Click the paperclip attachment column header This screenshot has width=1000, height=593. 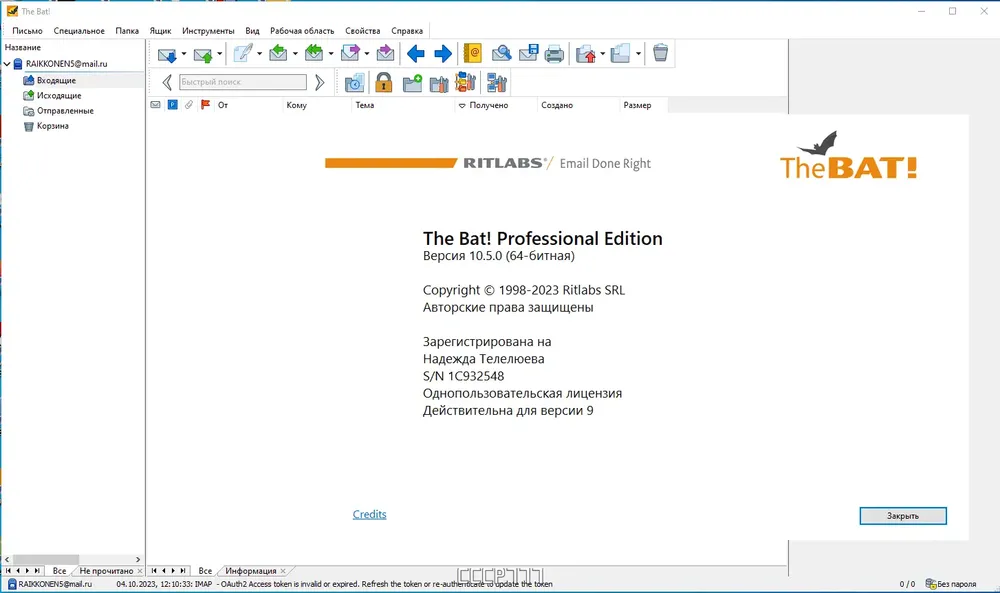click(x=189, y=105)
